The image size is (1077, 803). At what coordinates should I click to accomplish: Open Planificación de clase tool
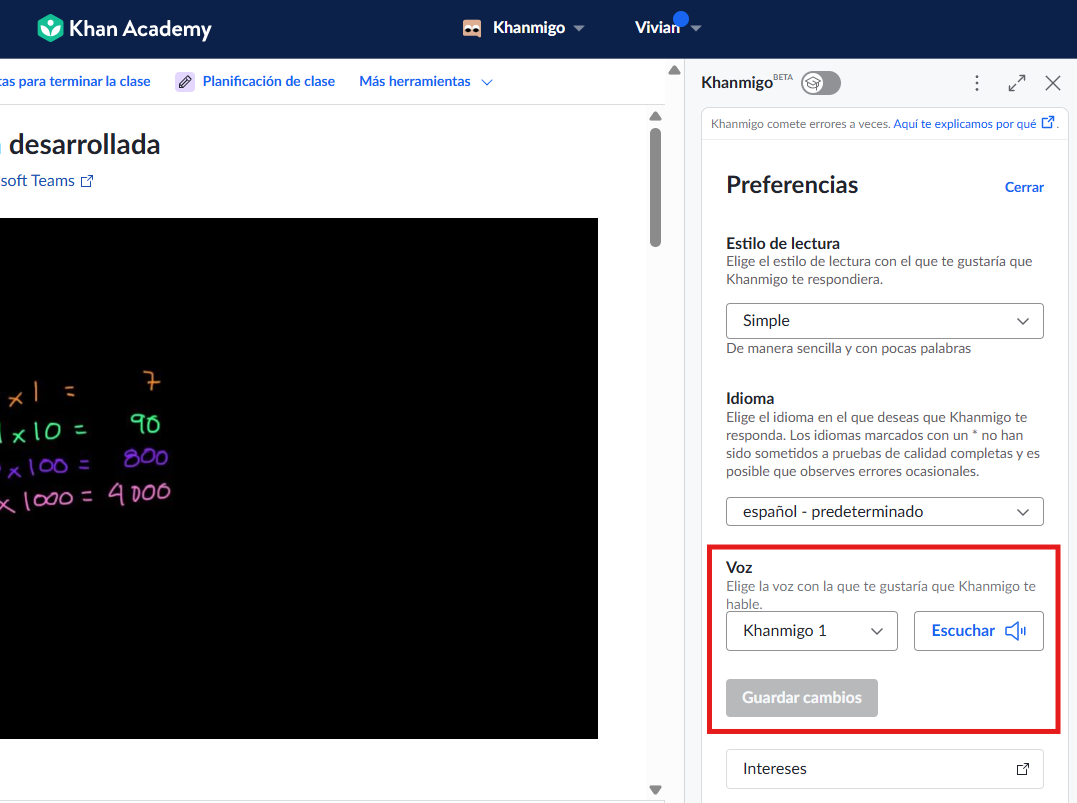coord(269,81)
